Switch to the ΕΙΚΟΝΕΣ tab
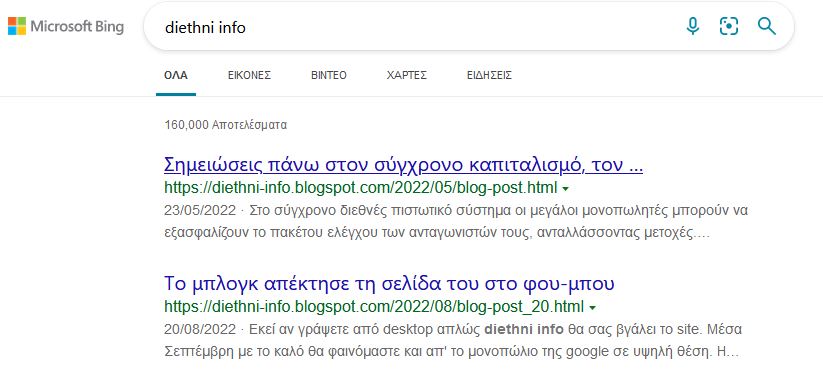Screen dimensions: 823x389 [x=249, y=76]
